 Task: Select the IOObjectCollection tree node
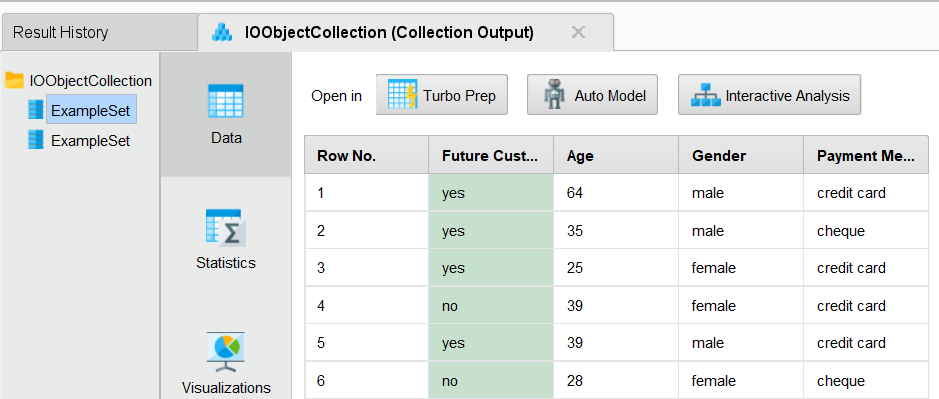[90, 80]
